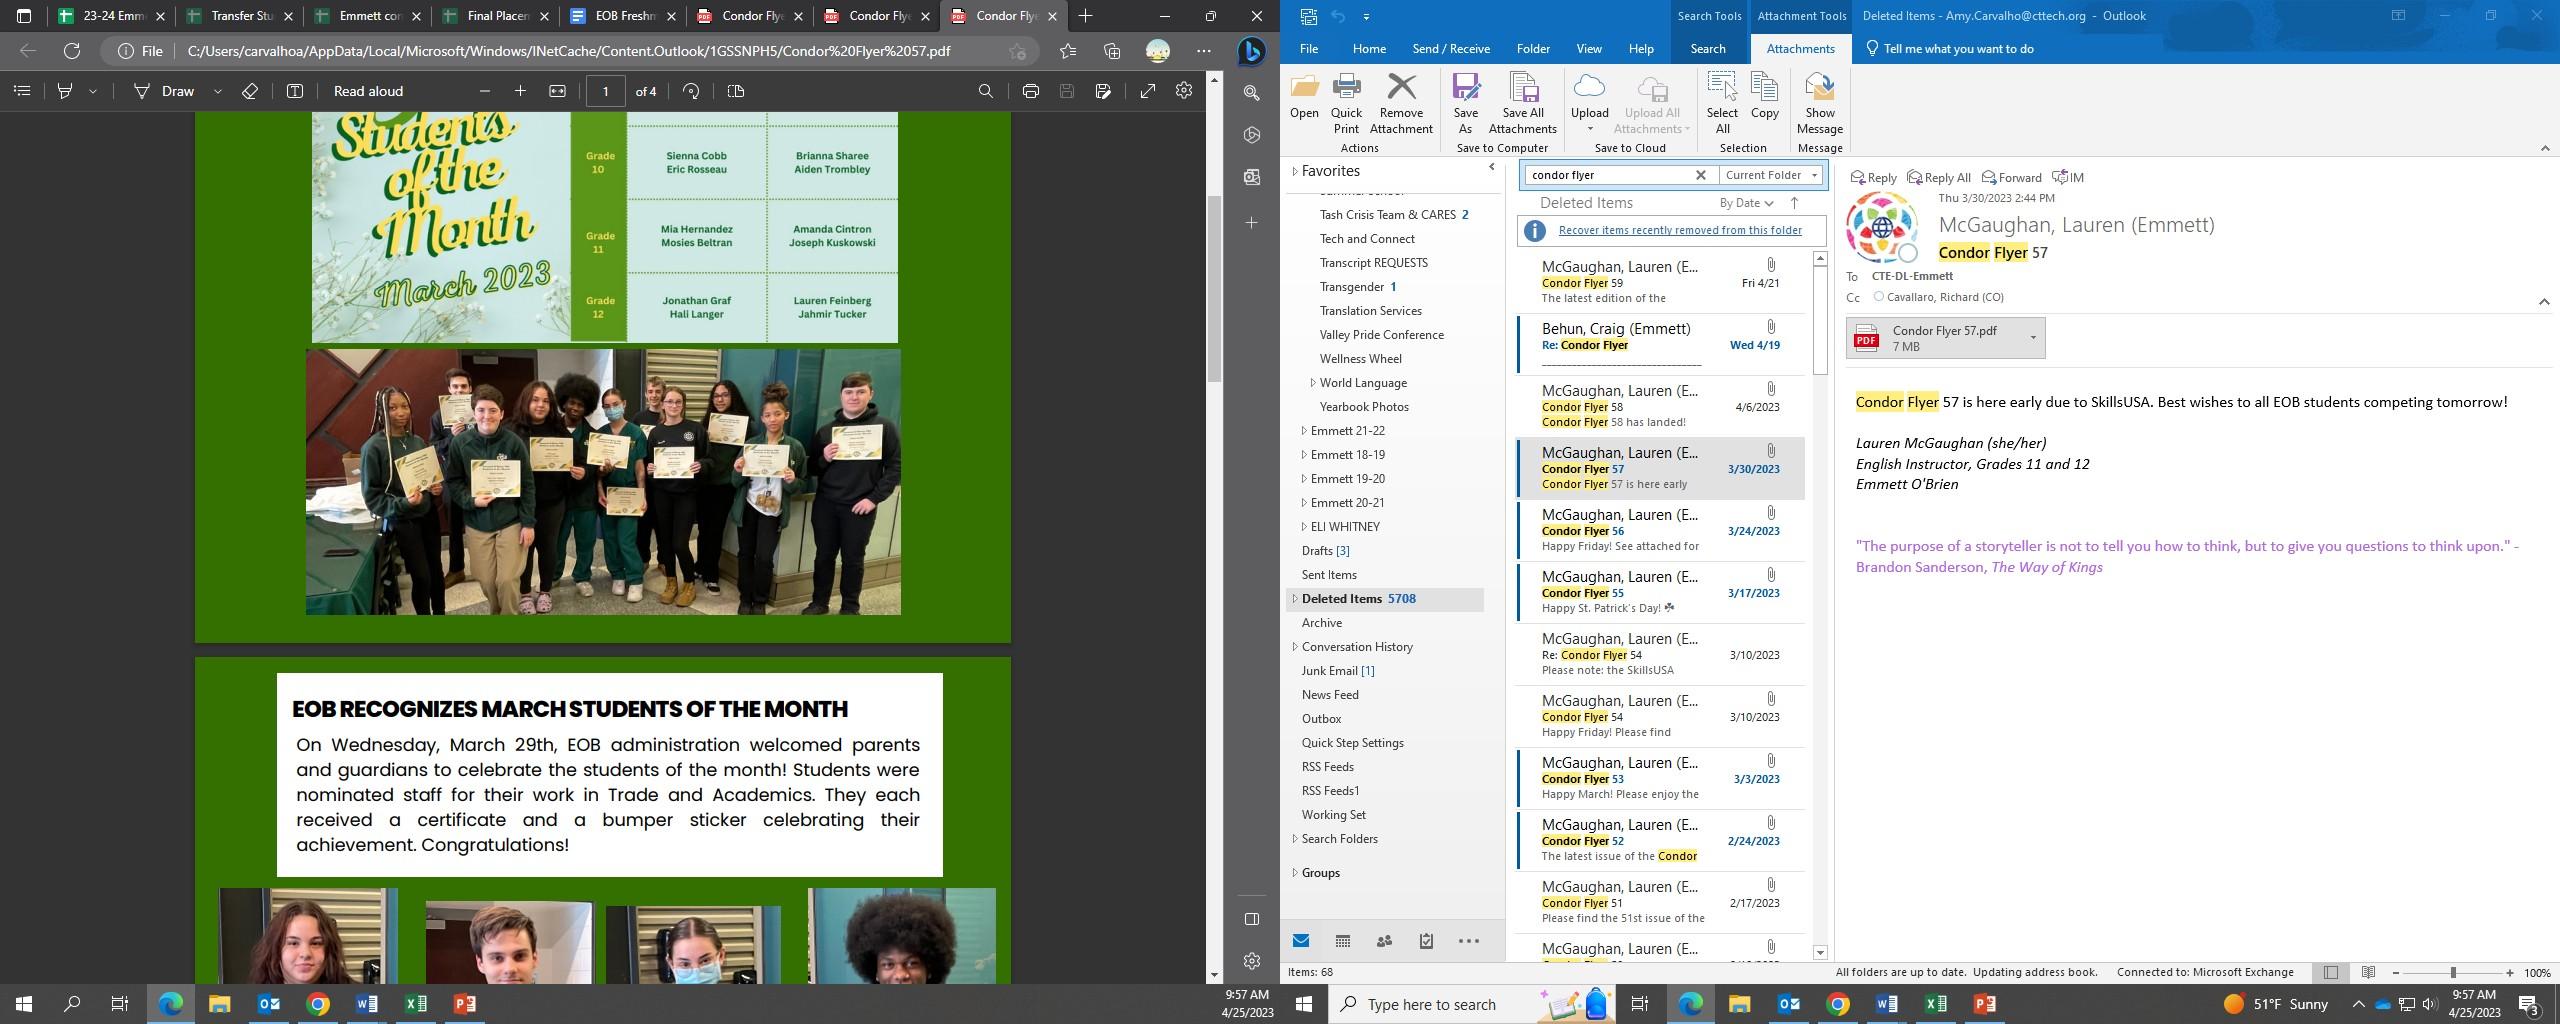
Task: Rotate the PDF page in Edge
Action: [691, 91]
